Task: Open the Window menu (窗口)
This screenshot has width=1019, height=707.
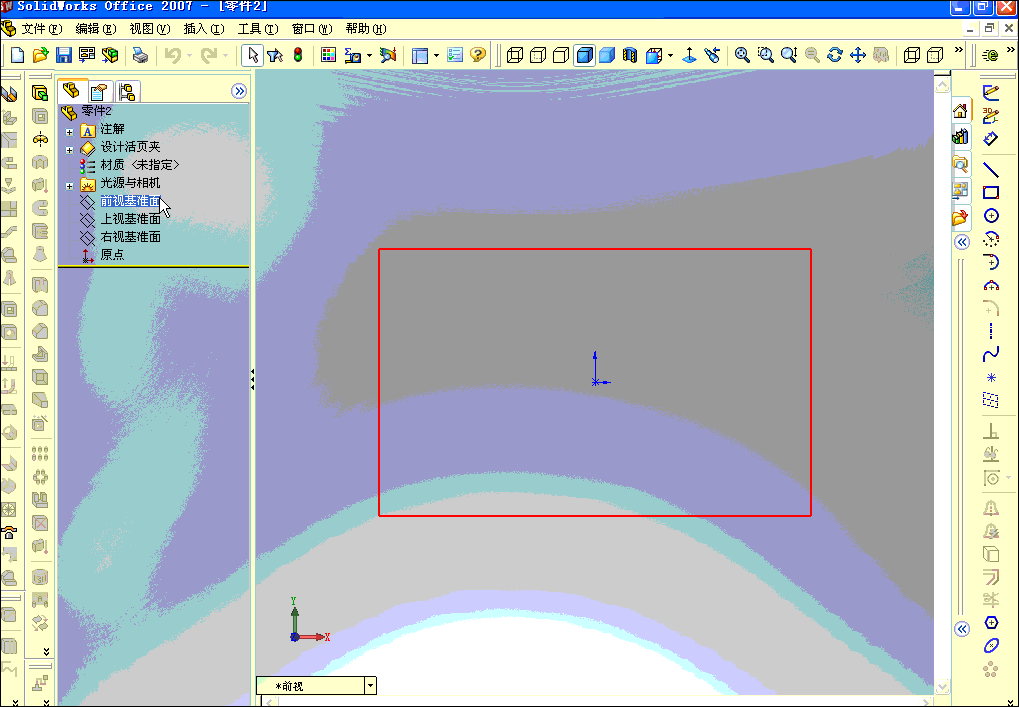Action: [x=312, y=29]
